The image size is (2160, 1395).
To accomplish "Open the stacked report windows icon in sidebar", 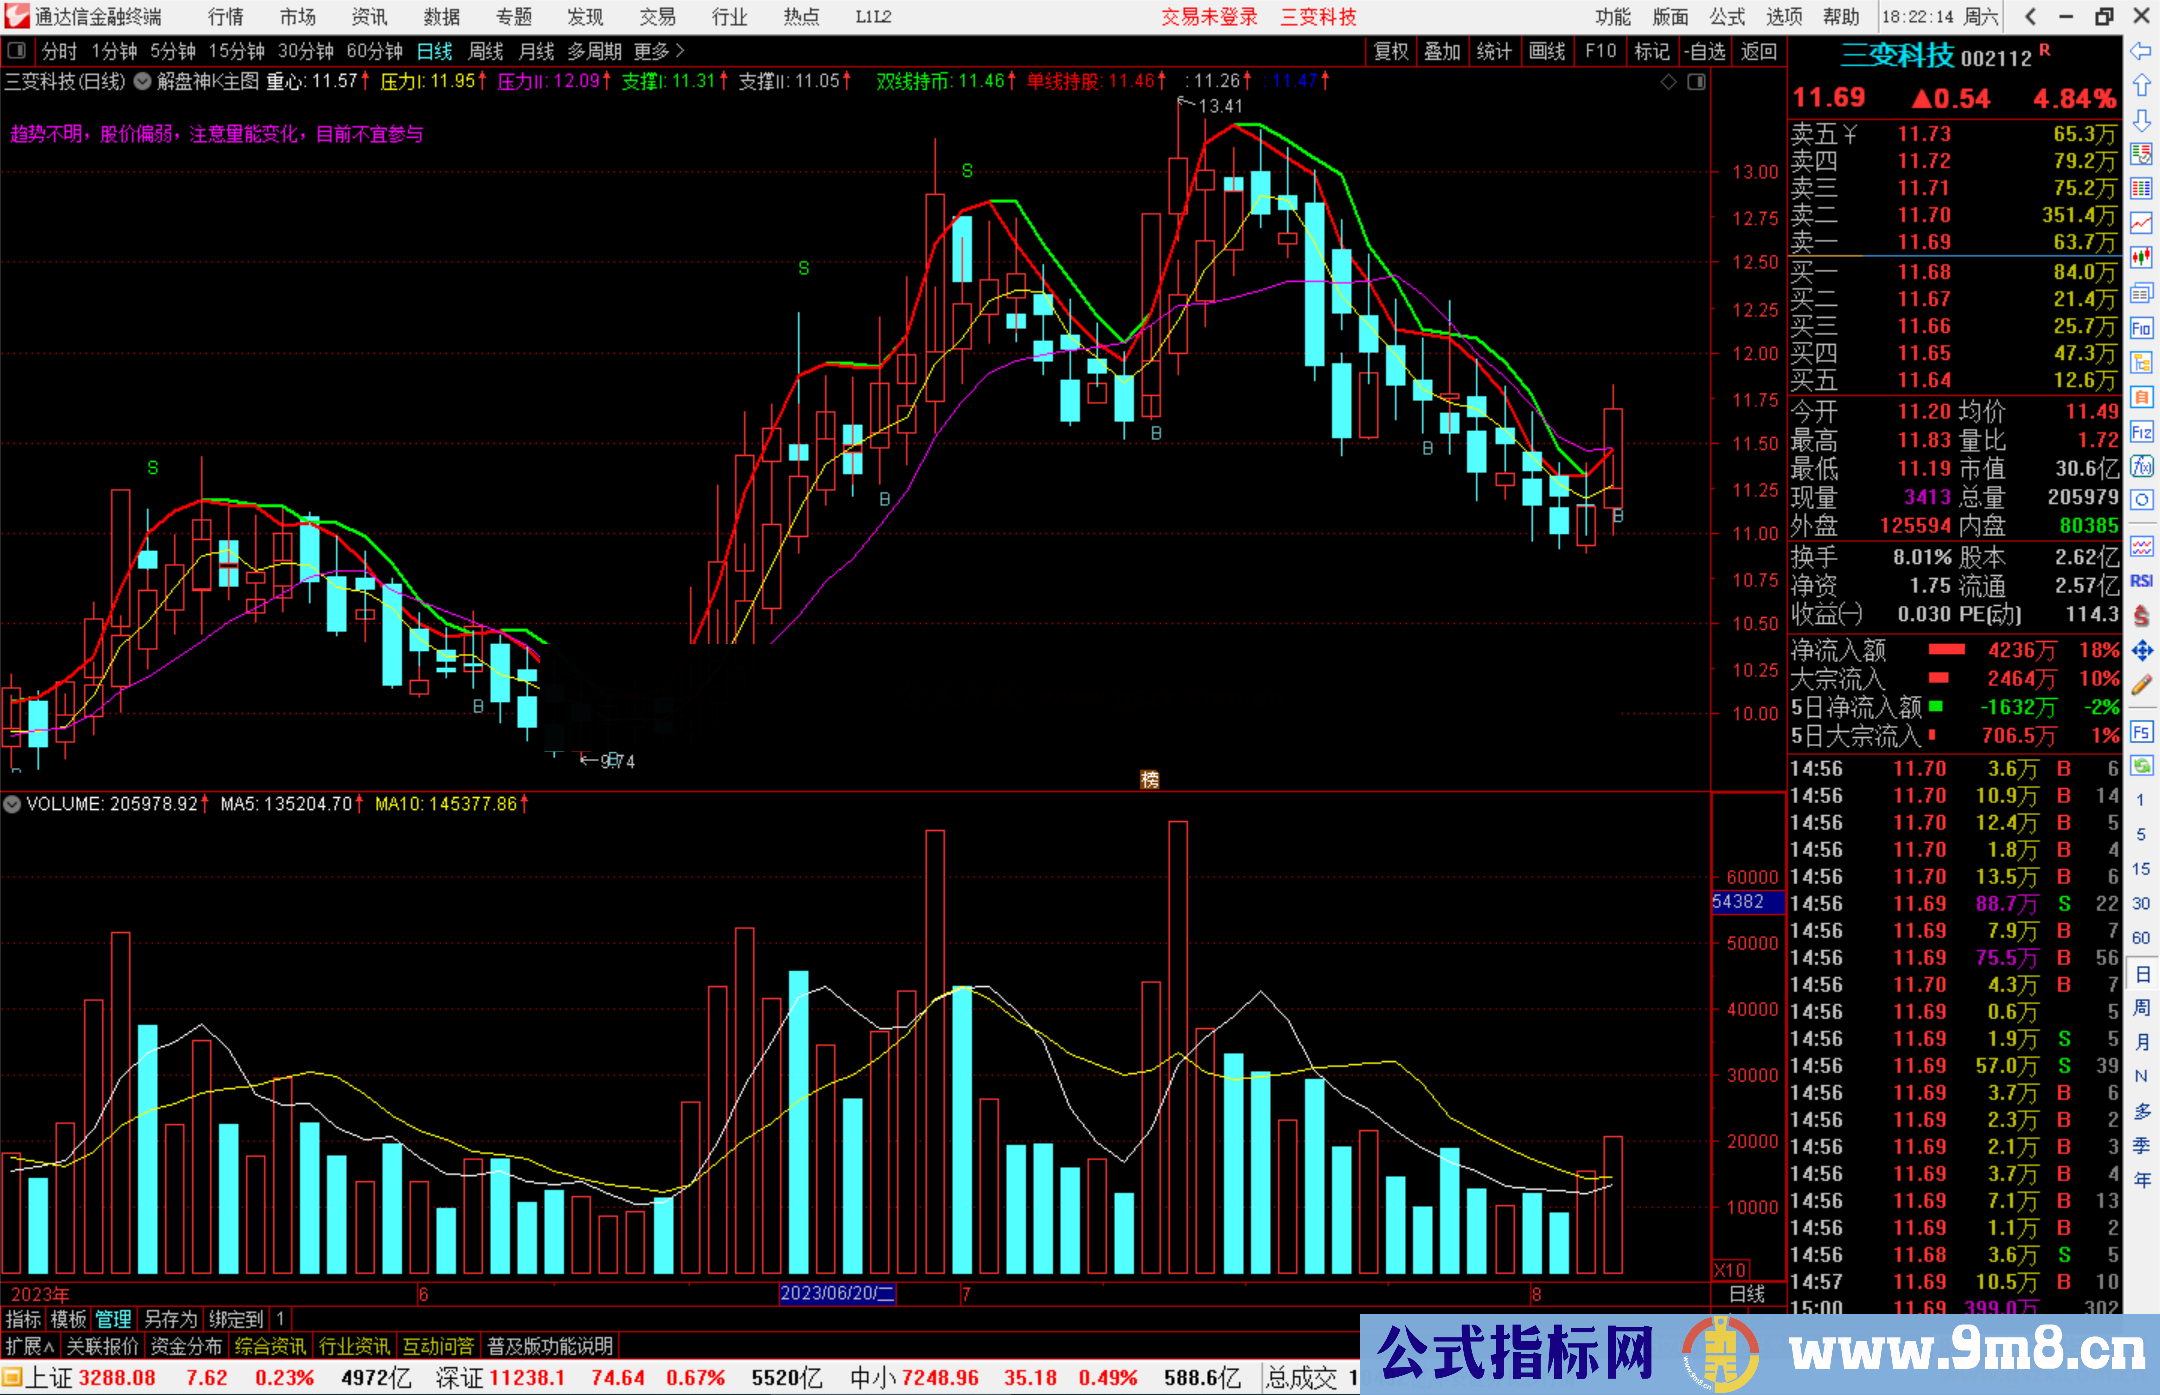I will click(x=2141, y=293).
